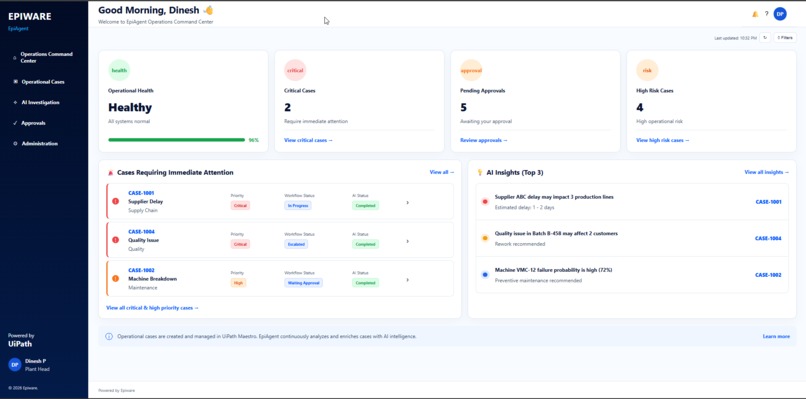
Task: Follow the View high risk cases link
Action: tap(663, 140)
